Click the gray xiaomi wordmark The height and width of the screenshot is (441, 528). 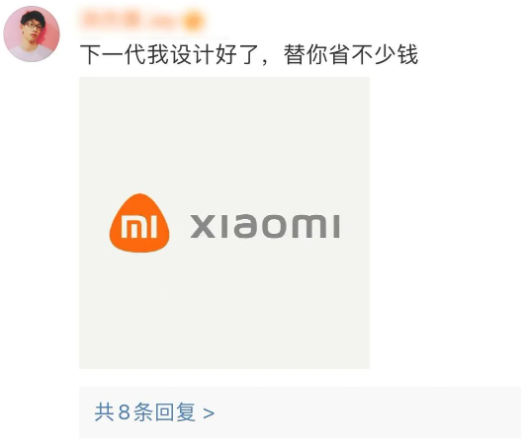[x=265, y=226]
